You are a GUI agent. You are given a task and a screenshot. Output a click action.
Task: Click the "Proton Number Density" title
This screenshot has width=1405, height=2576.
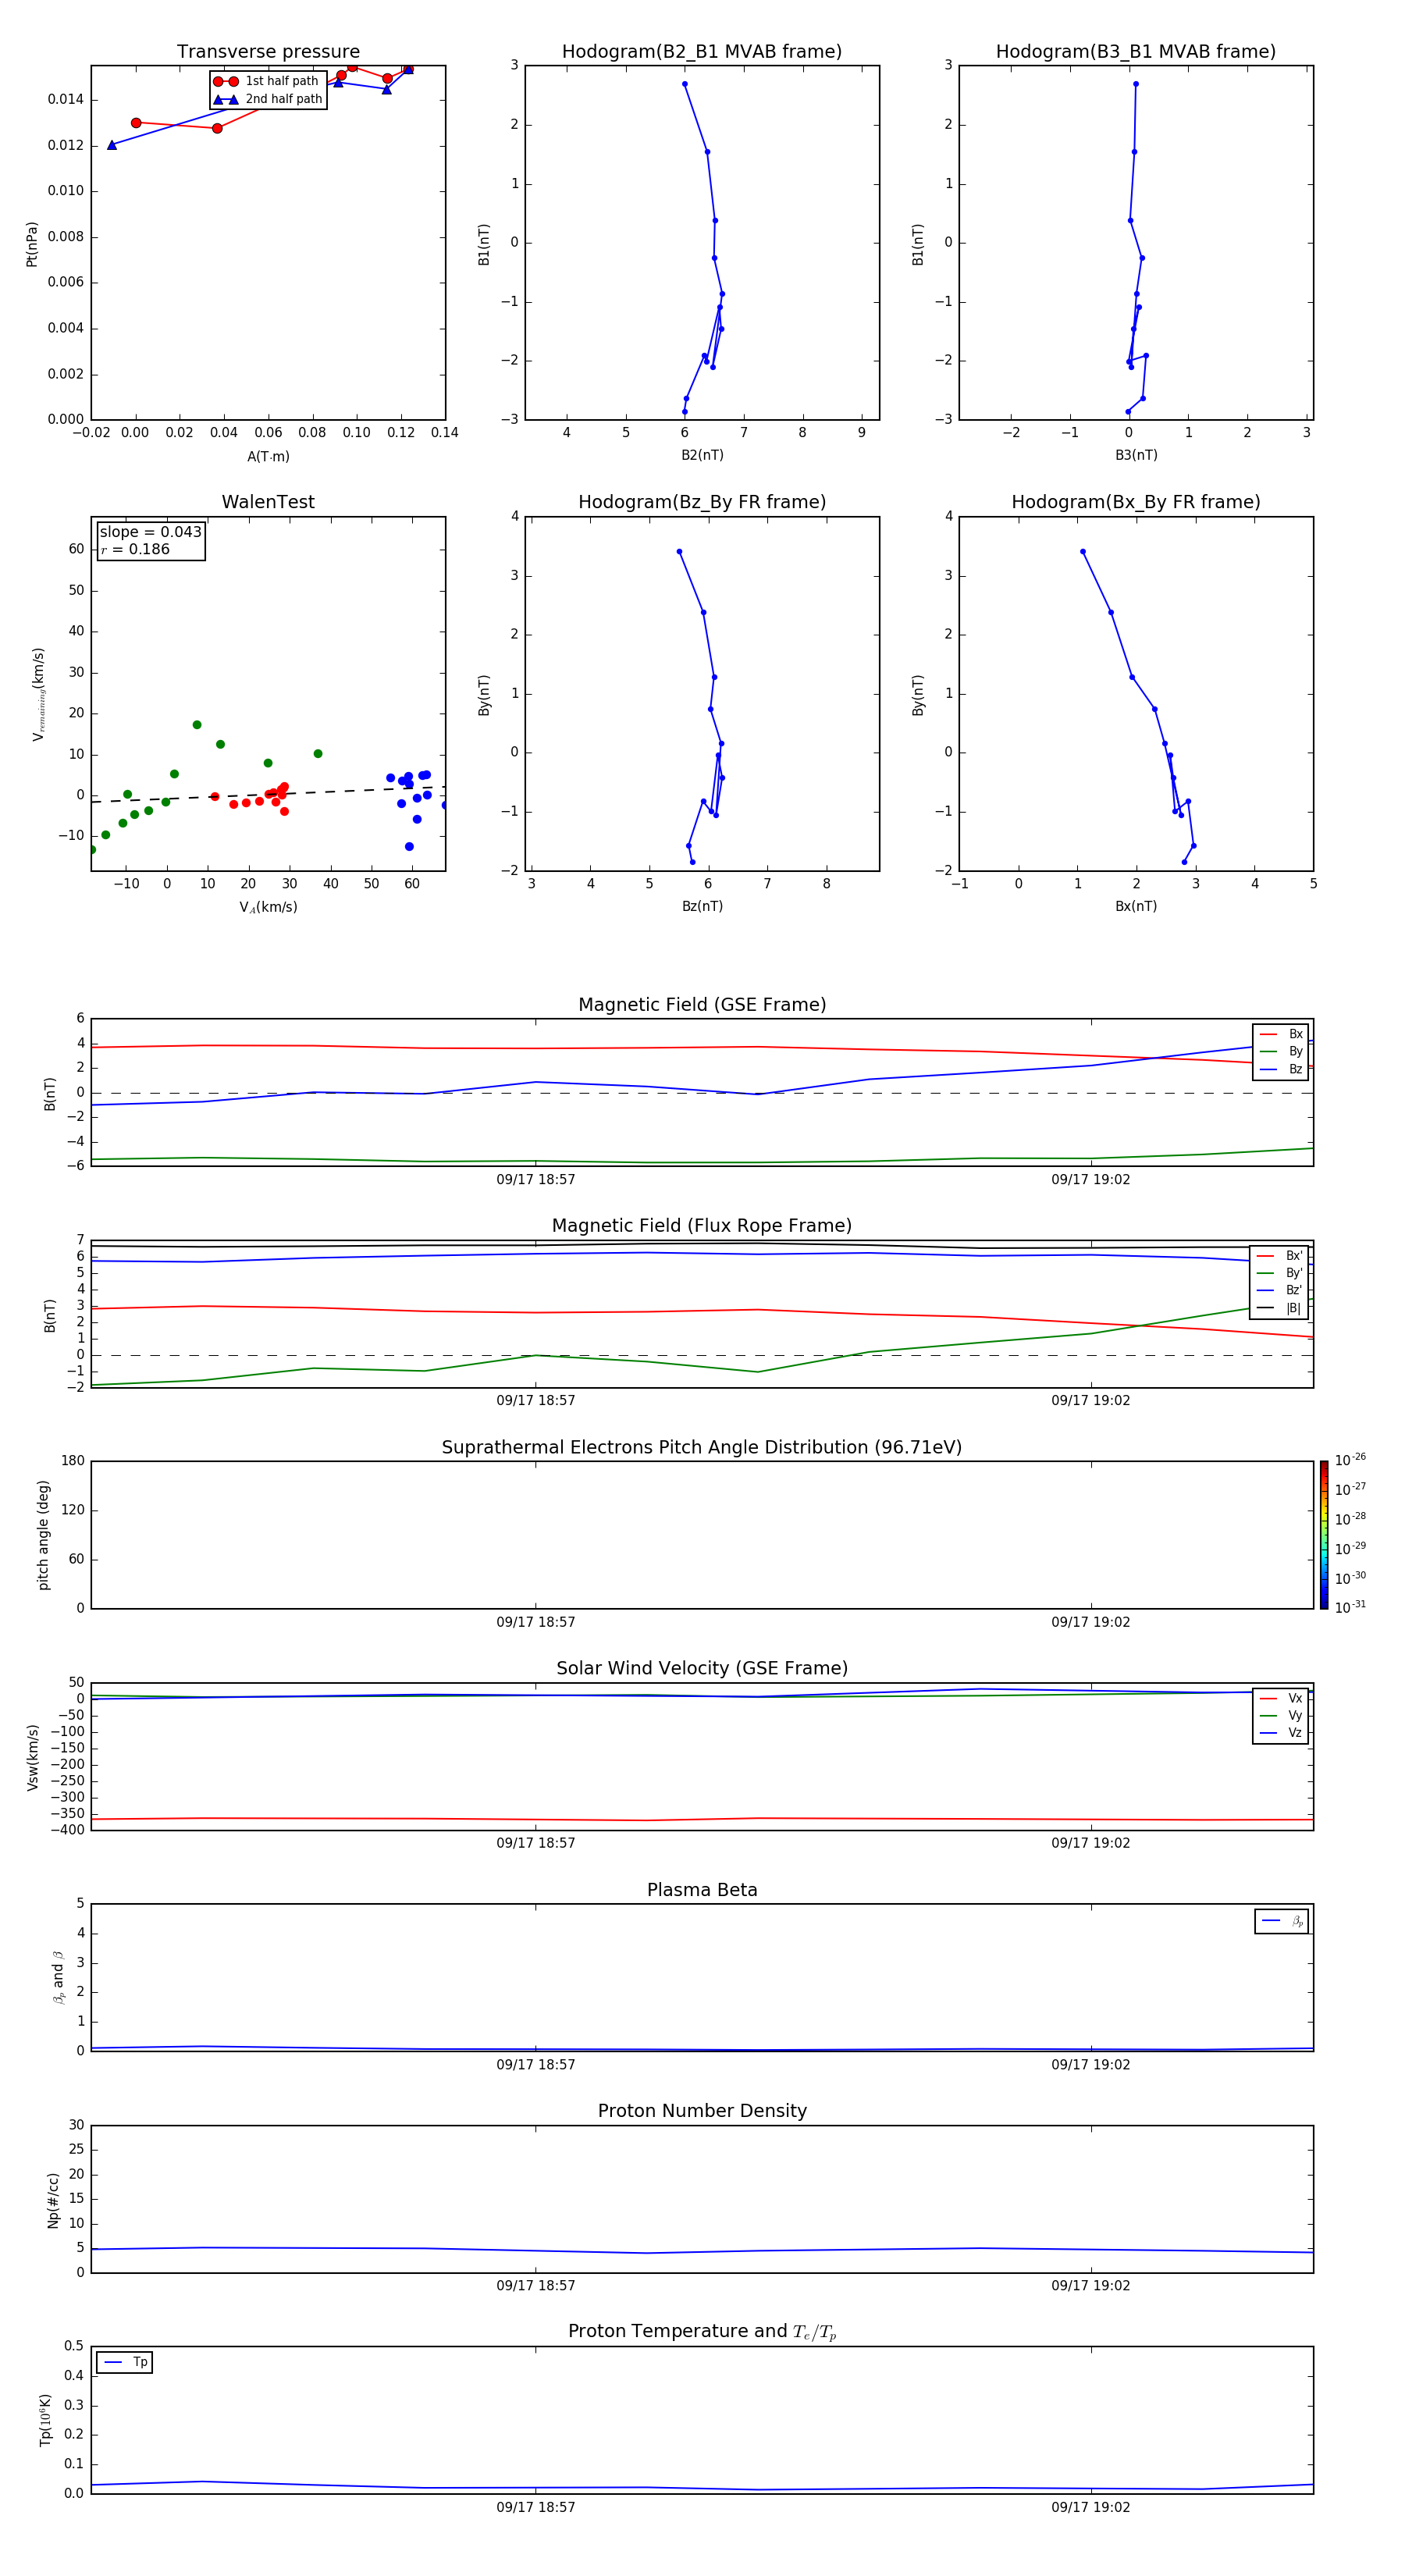point(702,2111)
